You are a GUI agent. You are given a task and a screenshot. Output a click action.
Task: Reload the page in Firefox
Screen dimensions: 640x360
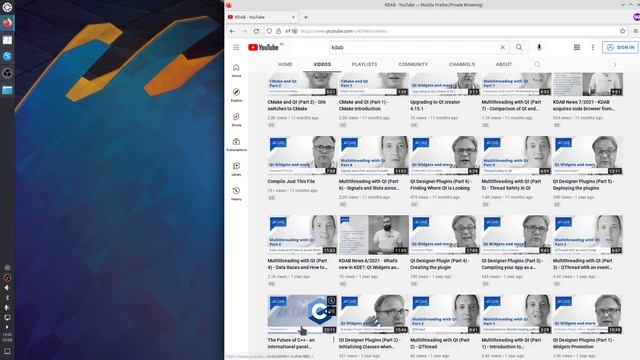tap(256, 31)
